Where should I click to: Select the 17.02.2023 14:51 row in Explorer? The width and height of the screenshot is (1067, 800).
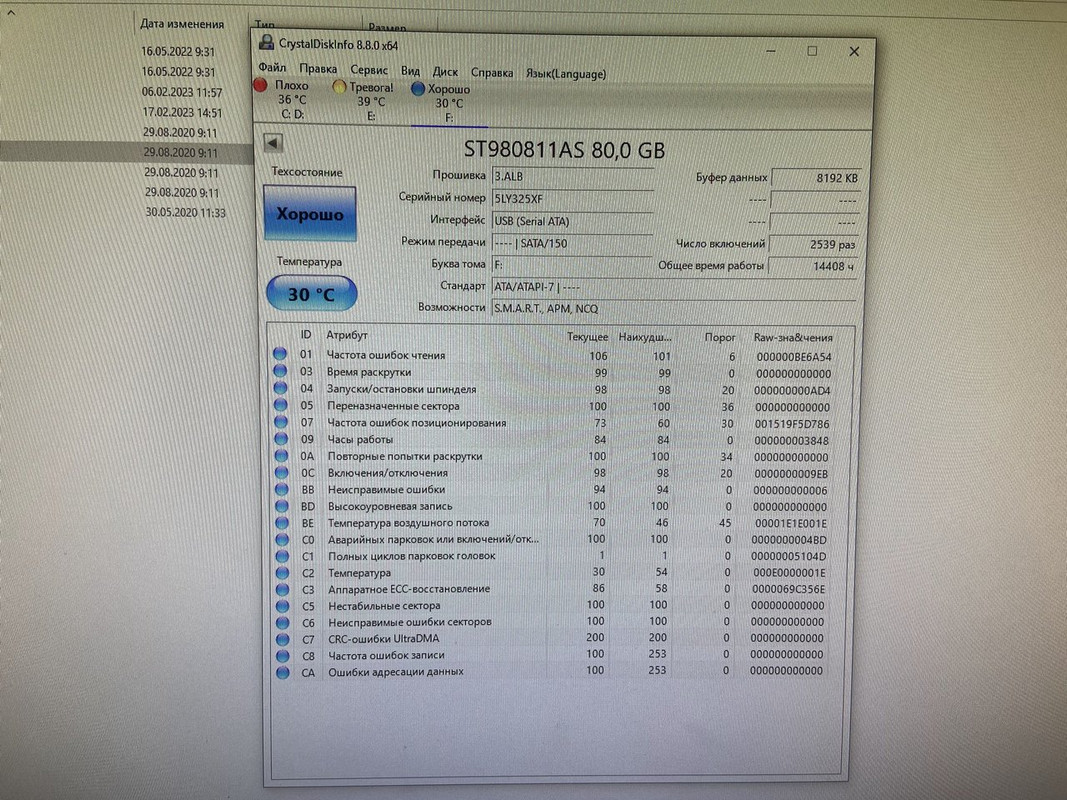pyautogui.click(x=182, y=112)
